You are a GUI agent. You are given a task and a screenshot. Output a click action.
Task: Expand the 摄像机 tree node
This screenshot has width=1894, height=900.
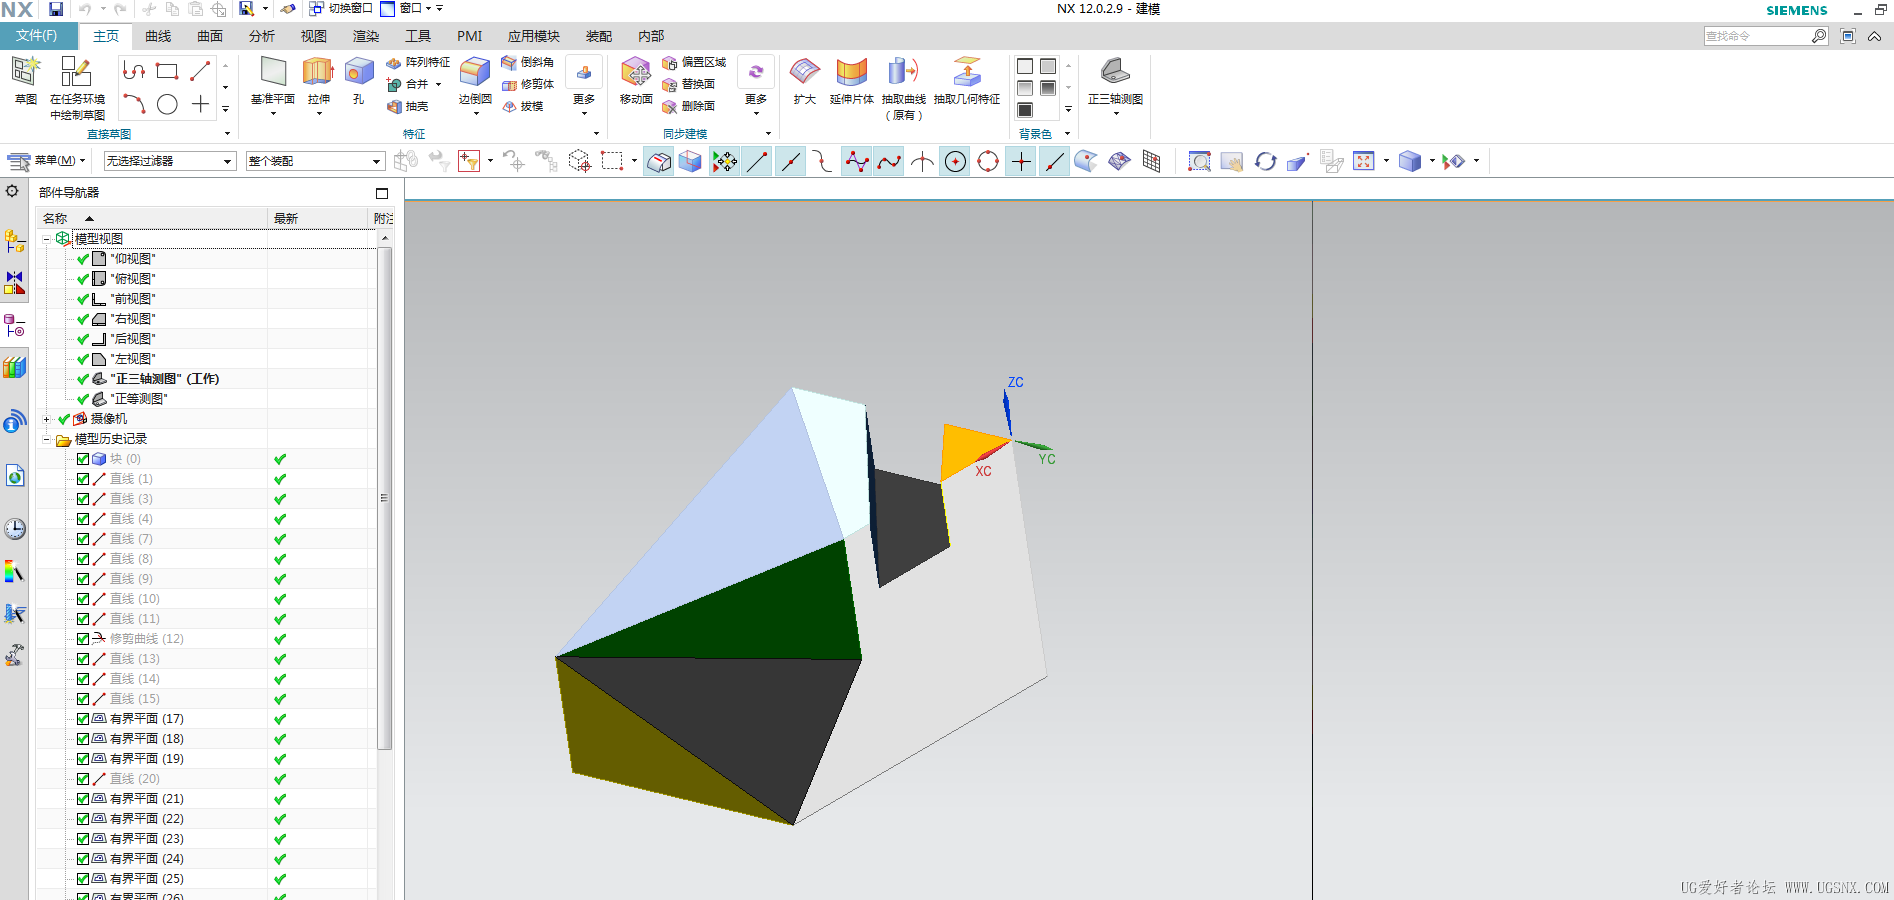(47, 419)
